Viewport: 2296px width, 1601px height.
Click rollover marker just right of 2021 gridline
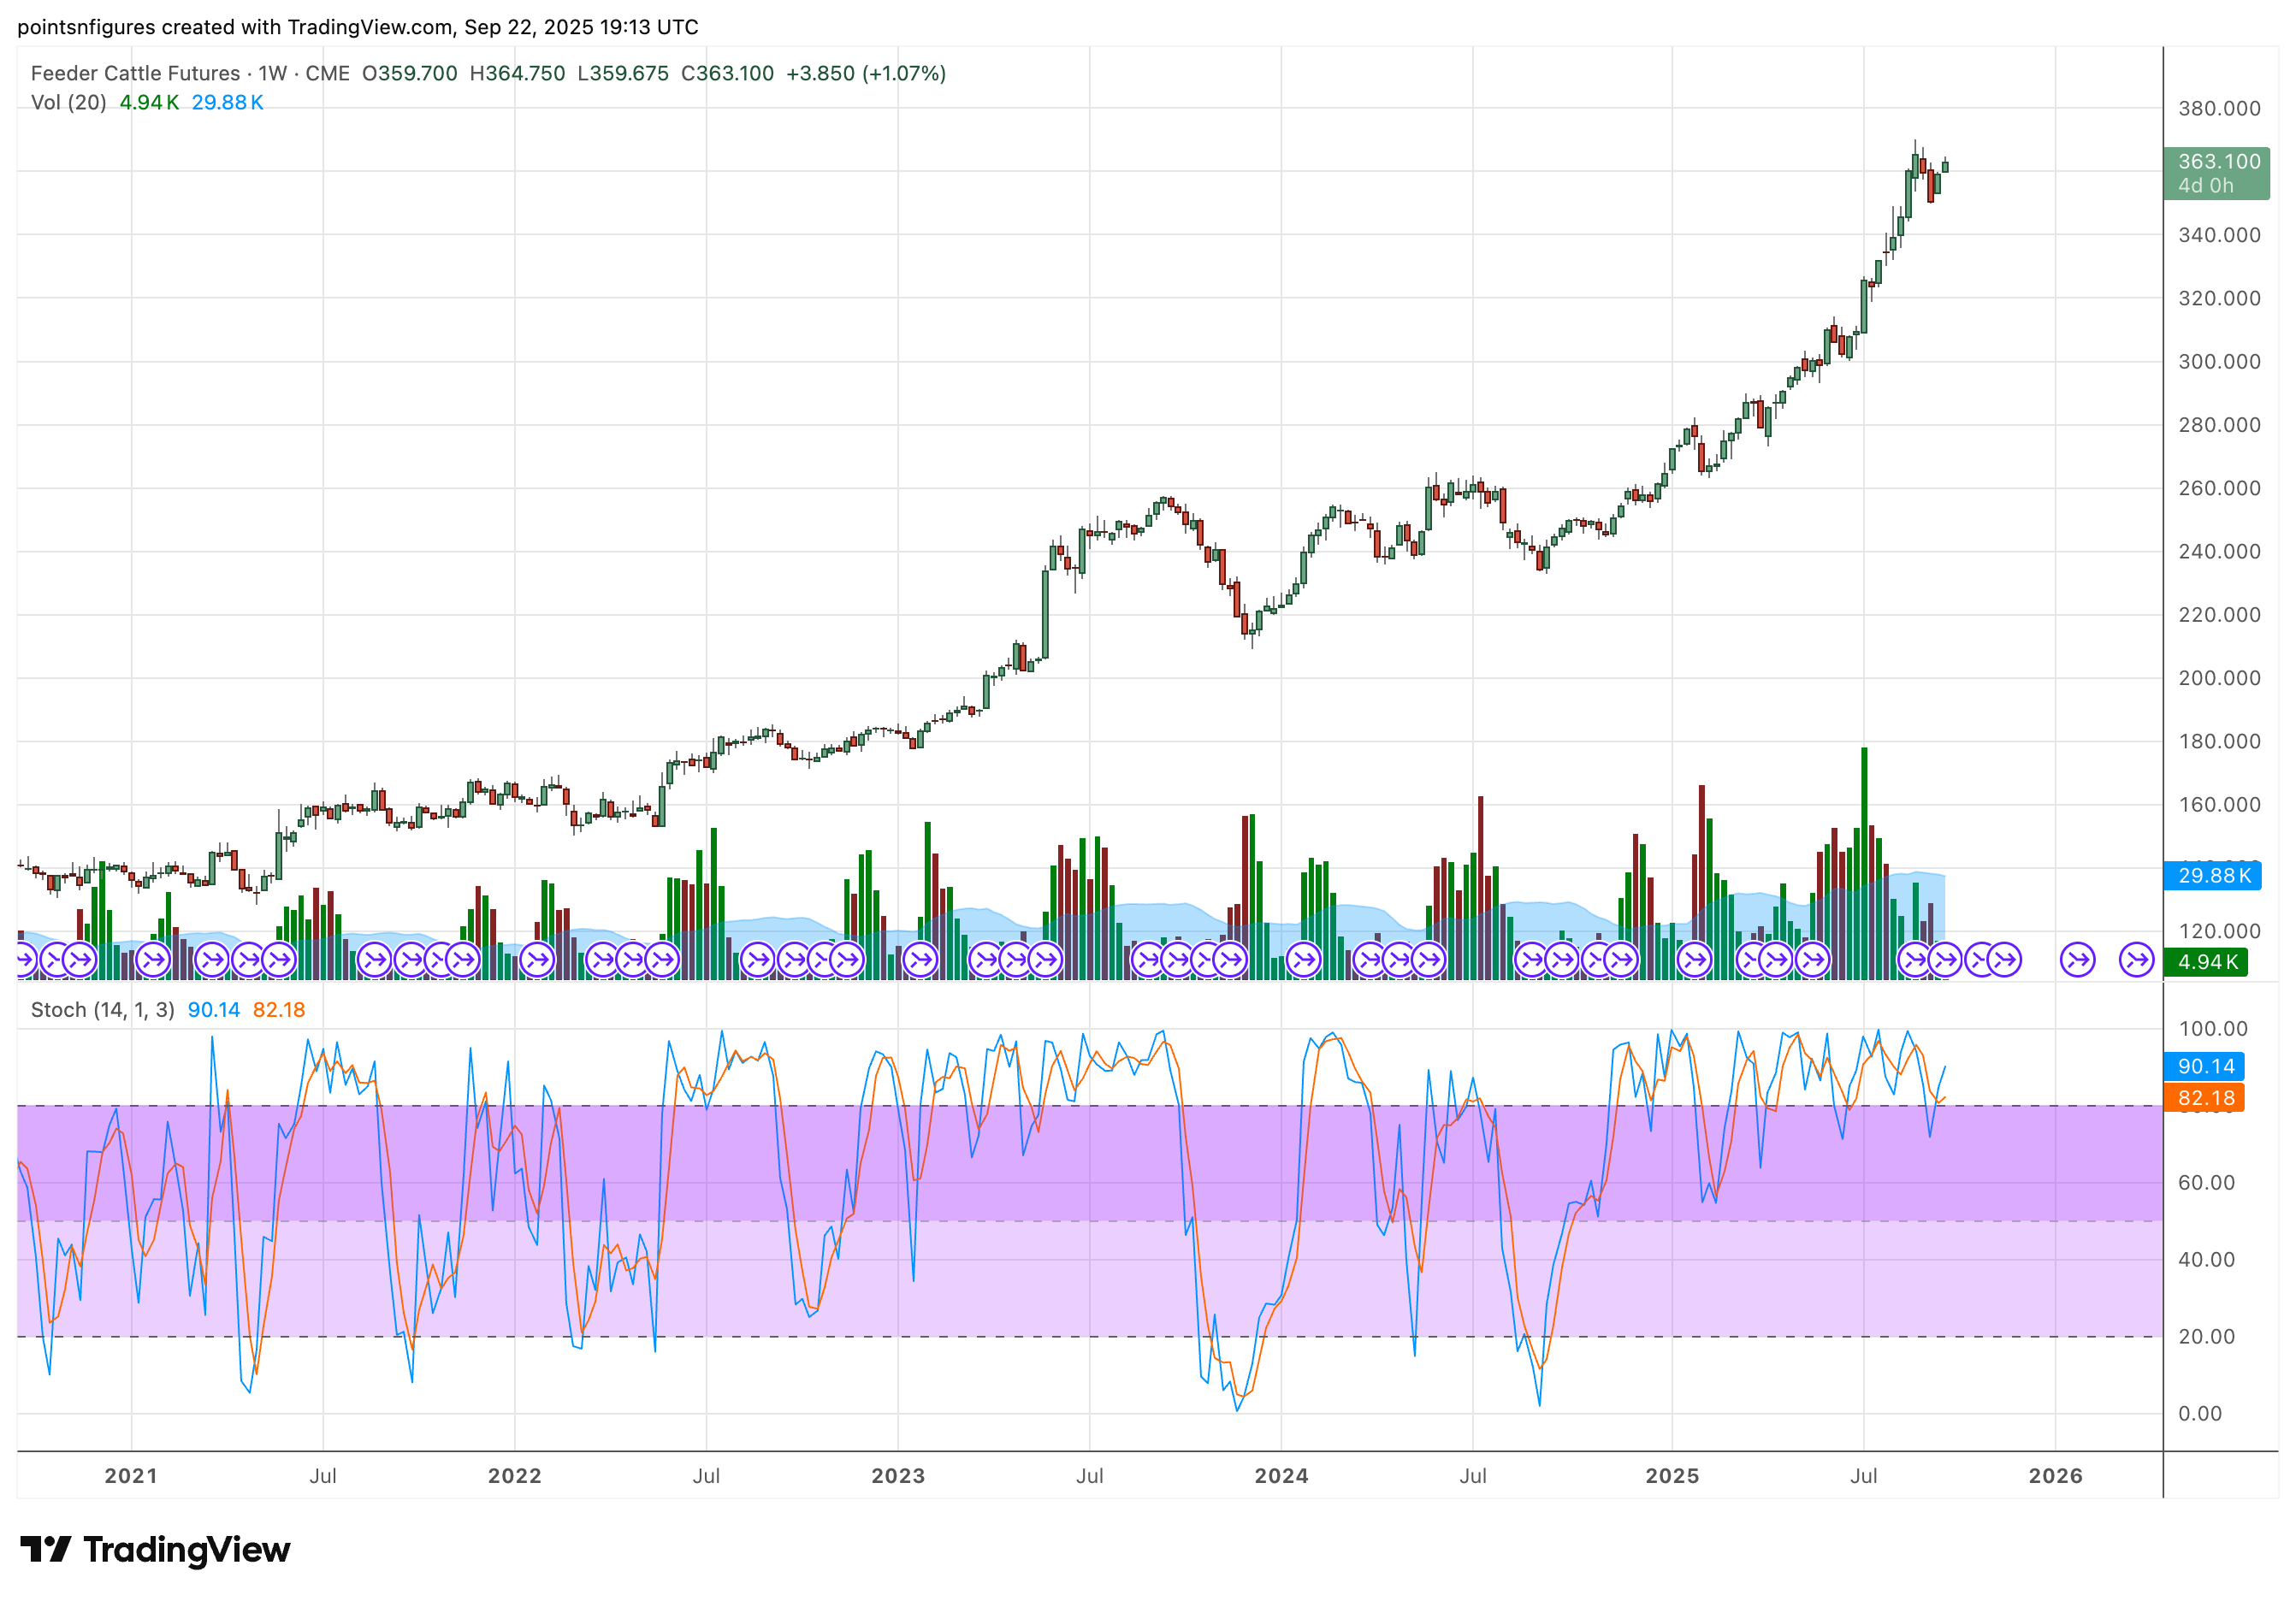(x=153, y=961)
